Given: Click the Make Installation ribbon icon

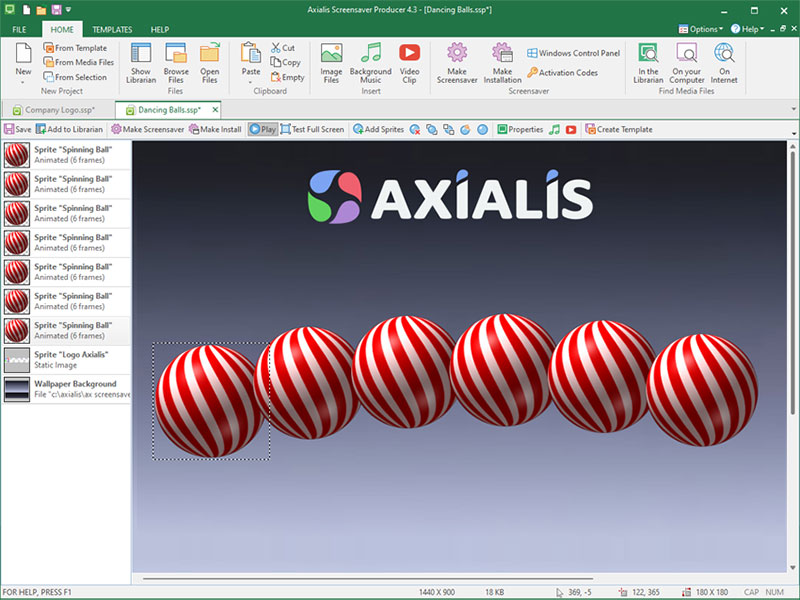Looking at the screenshot, I should pyautogui.click(x=502, y=62).
